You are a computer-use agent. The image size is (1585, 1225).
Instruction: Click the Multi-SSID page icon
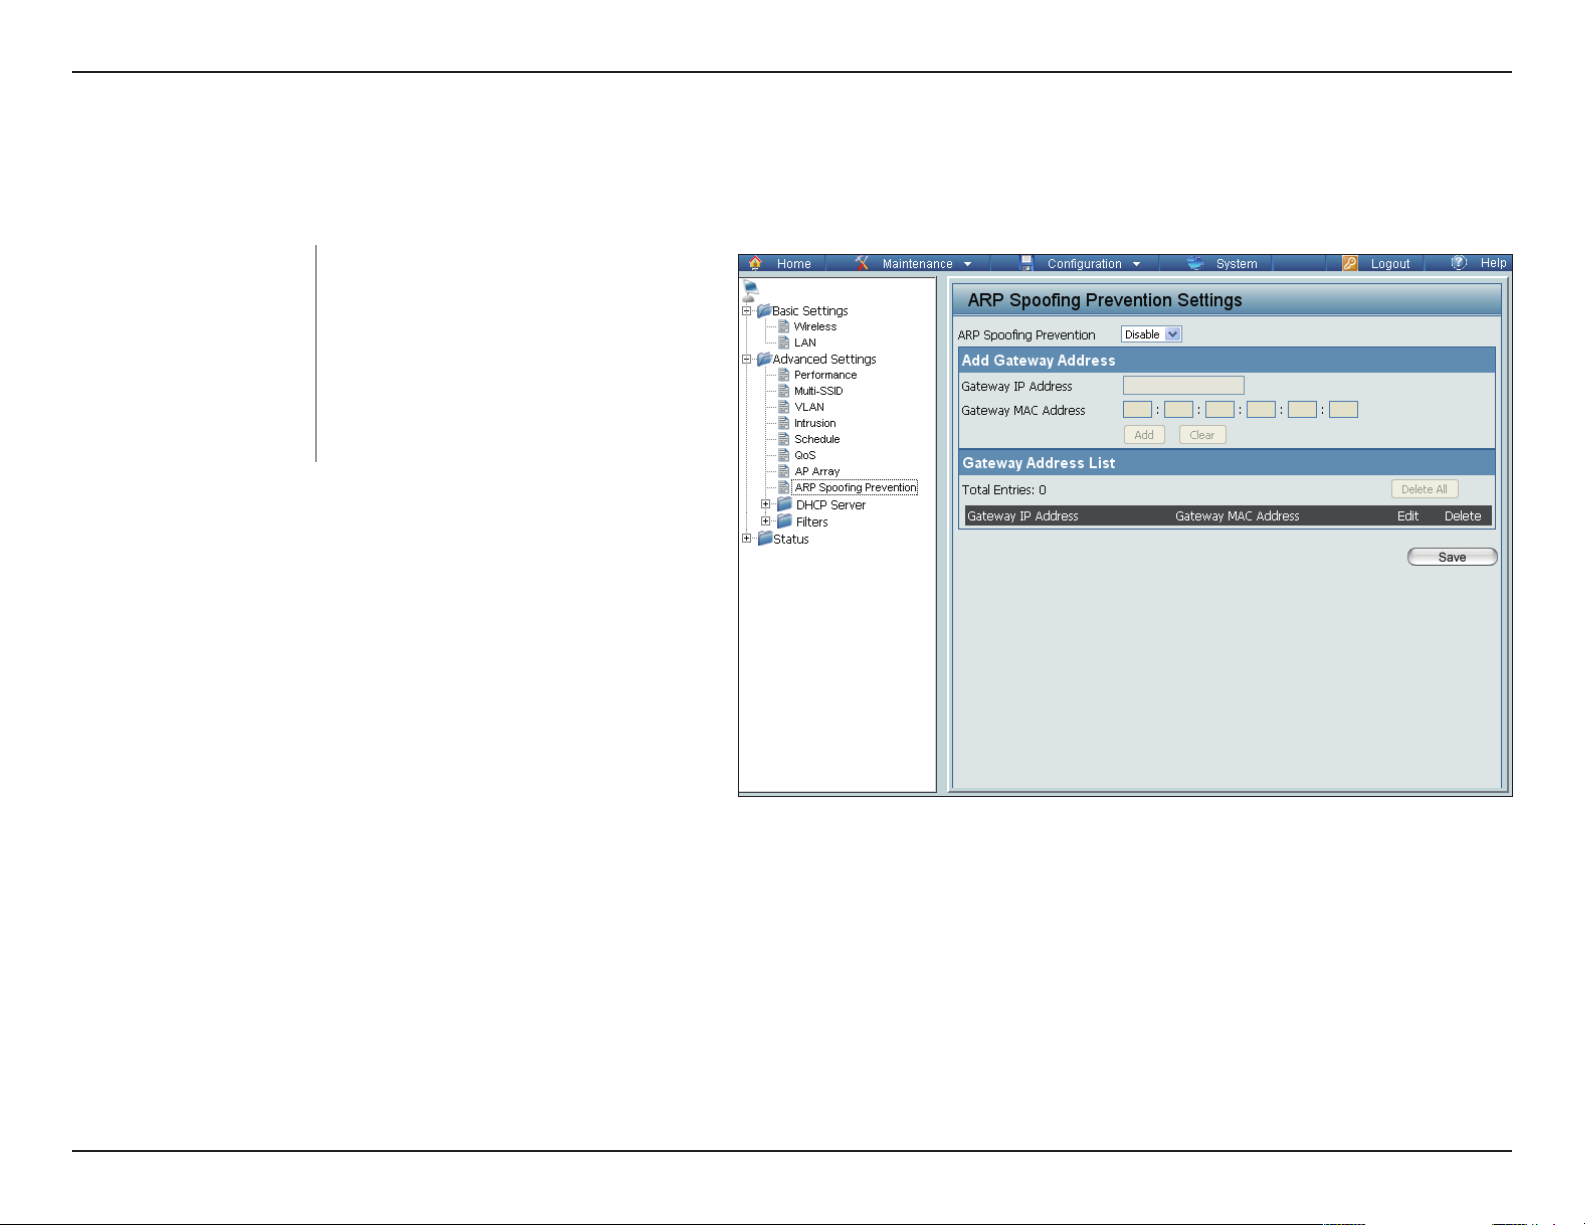tap(784, 391)
